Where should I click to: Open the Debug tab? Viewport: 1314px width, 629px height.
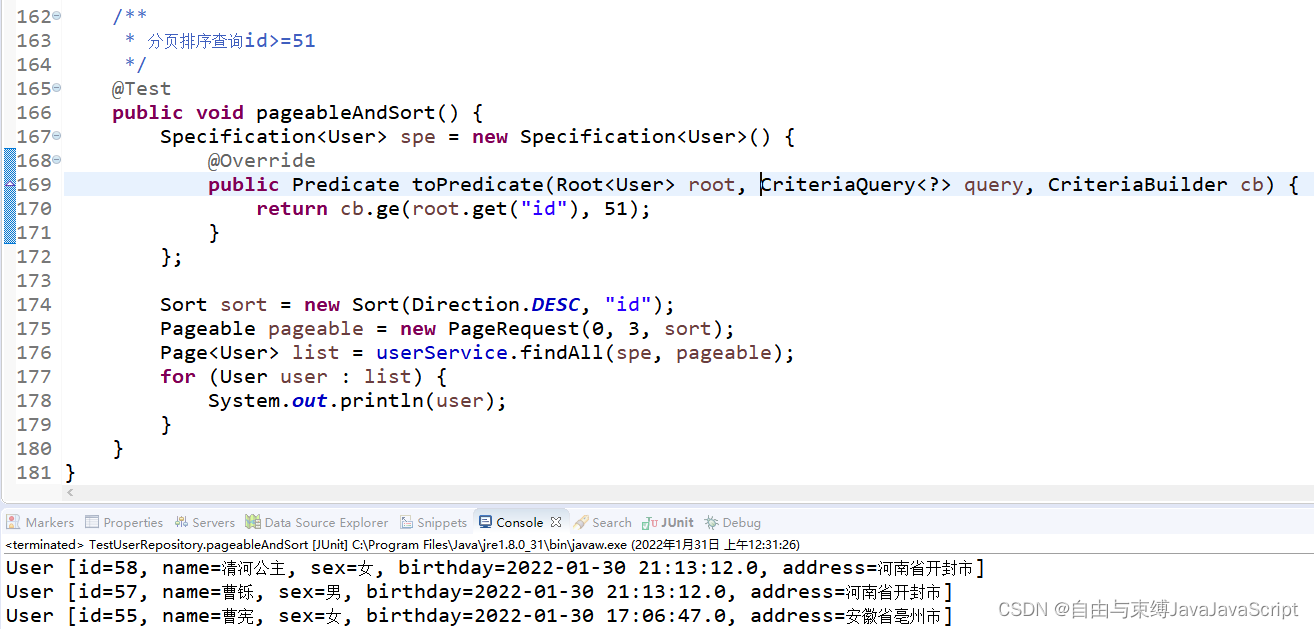point(733,522)
